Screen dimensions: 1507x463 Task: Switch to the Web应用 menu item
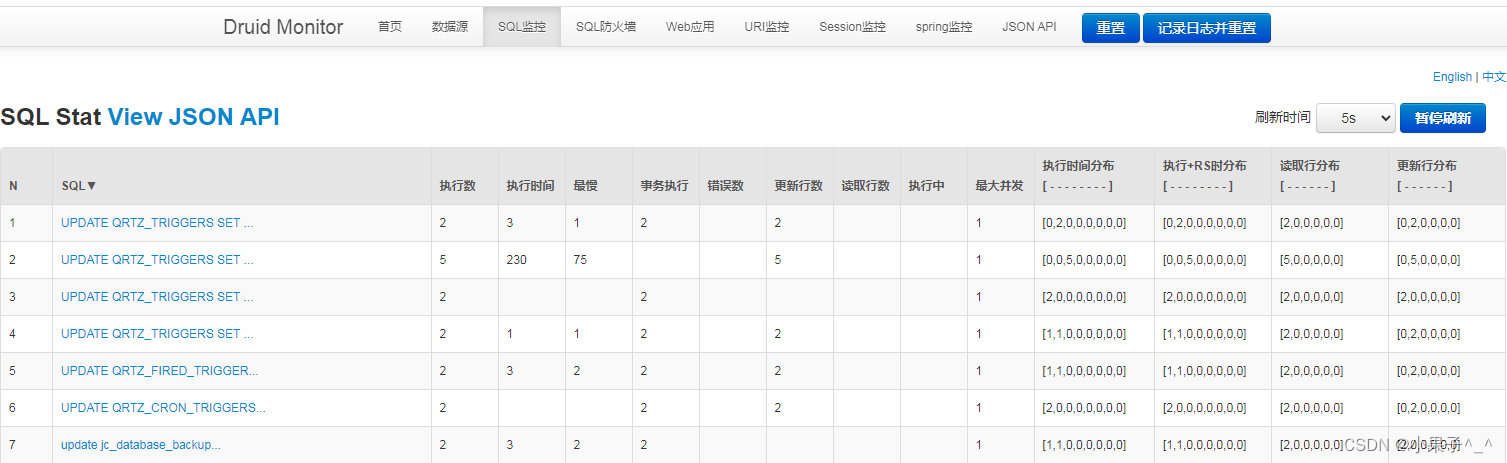coord(690,27)
